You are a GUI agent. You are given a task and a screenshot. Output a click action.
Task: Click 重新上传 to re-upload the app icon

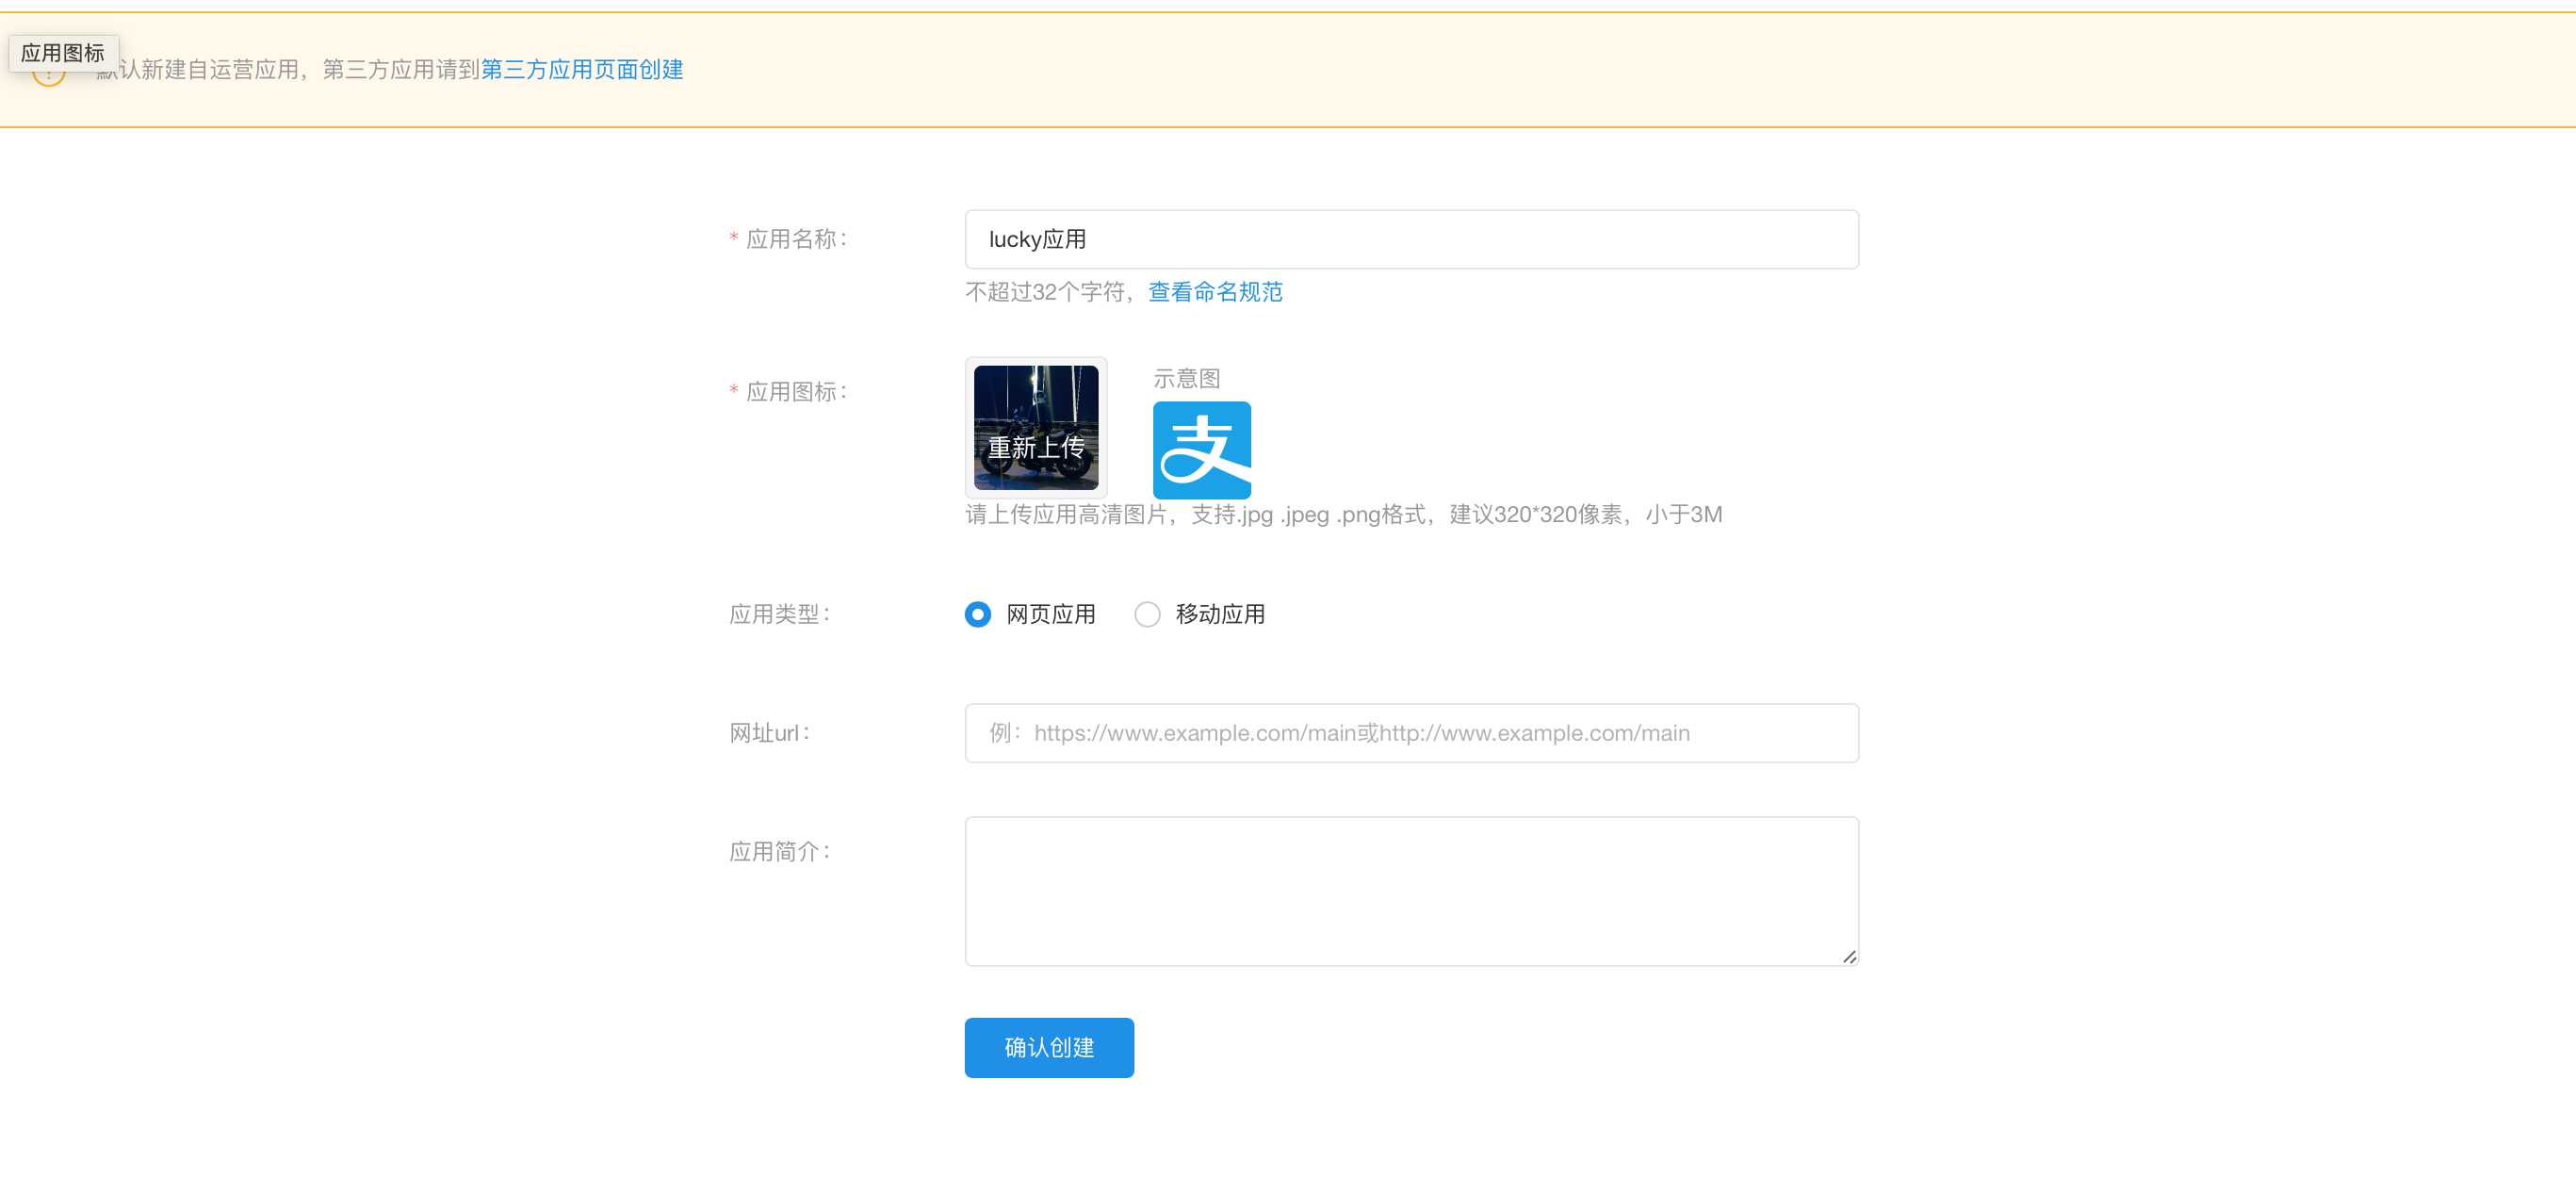[x=1036, y=448]
